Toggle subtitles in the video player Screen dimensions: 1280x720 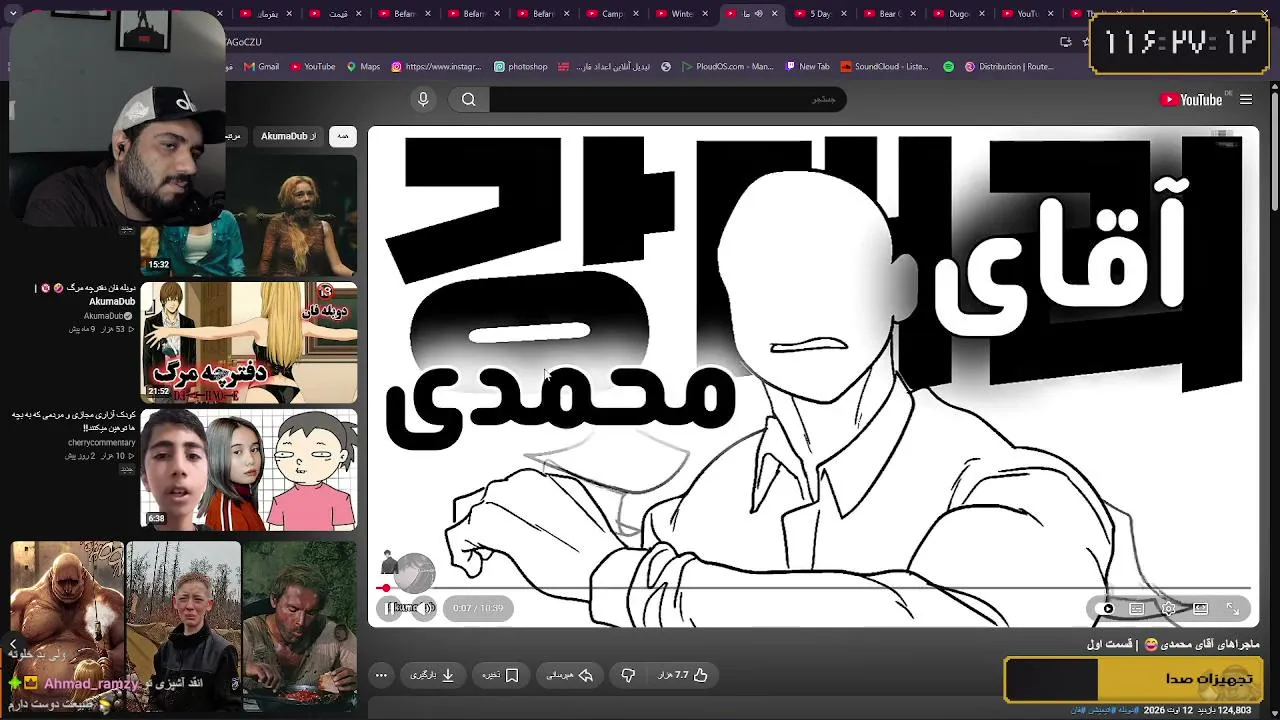point(1137,608)
